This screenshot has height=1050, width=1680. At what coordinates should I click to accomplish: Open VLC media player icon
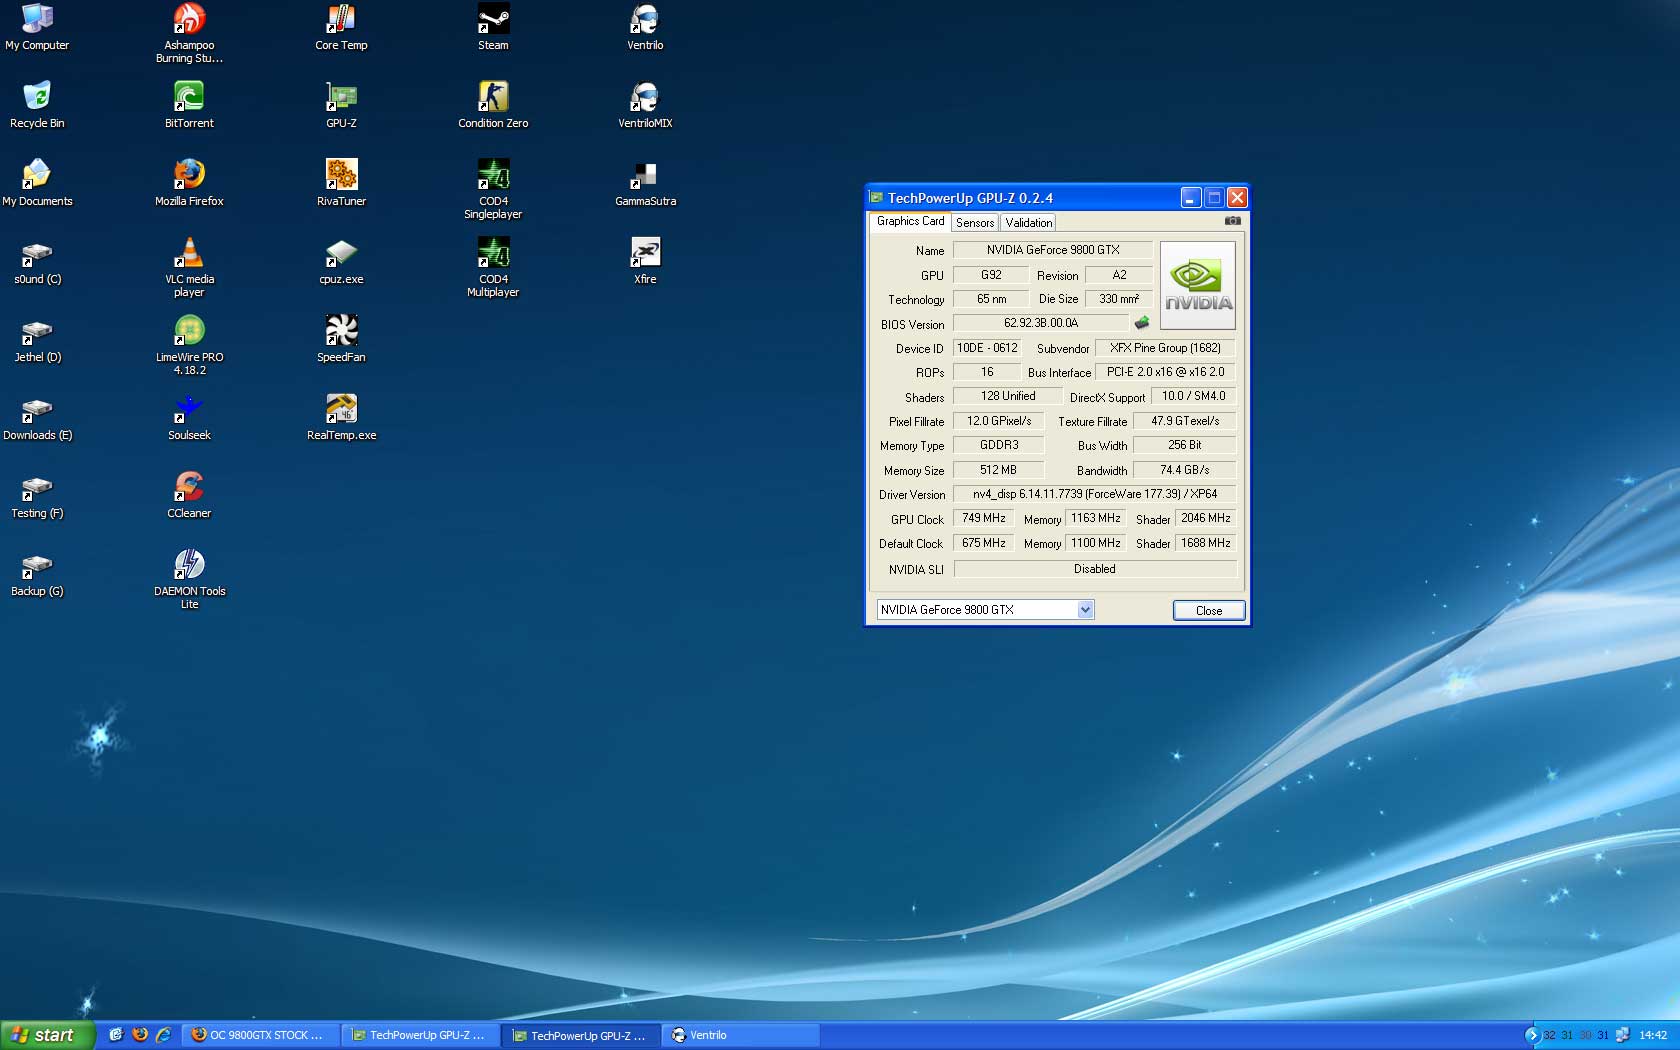(x=189, y=267)
